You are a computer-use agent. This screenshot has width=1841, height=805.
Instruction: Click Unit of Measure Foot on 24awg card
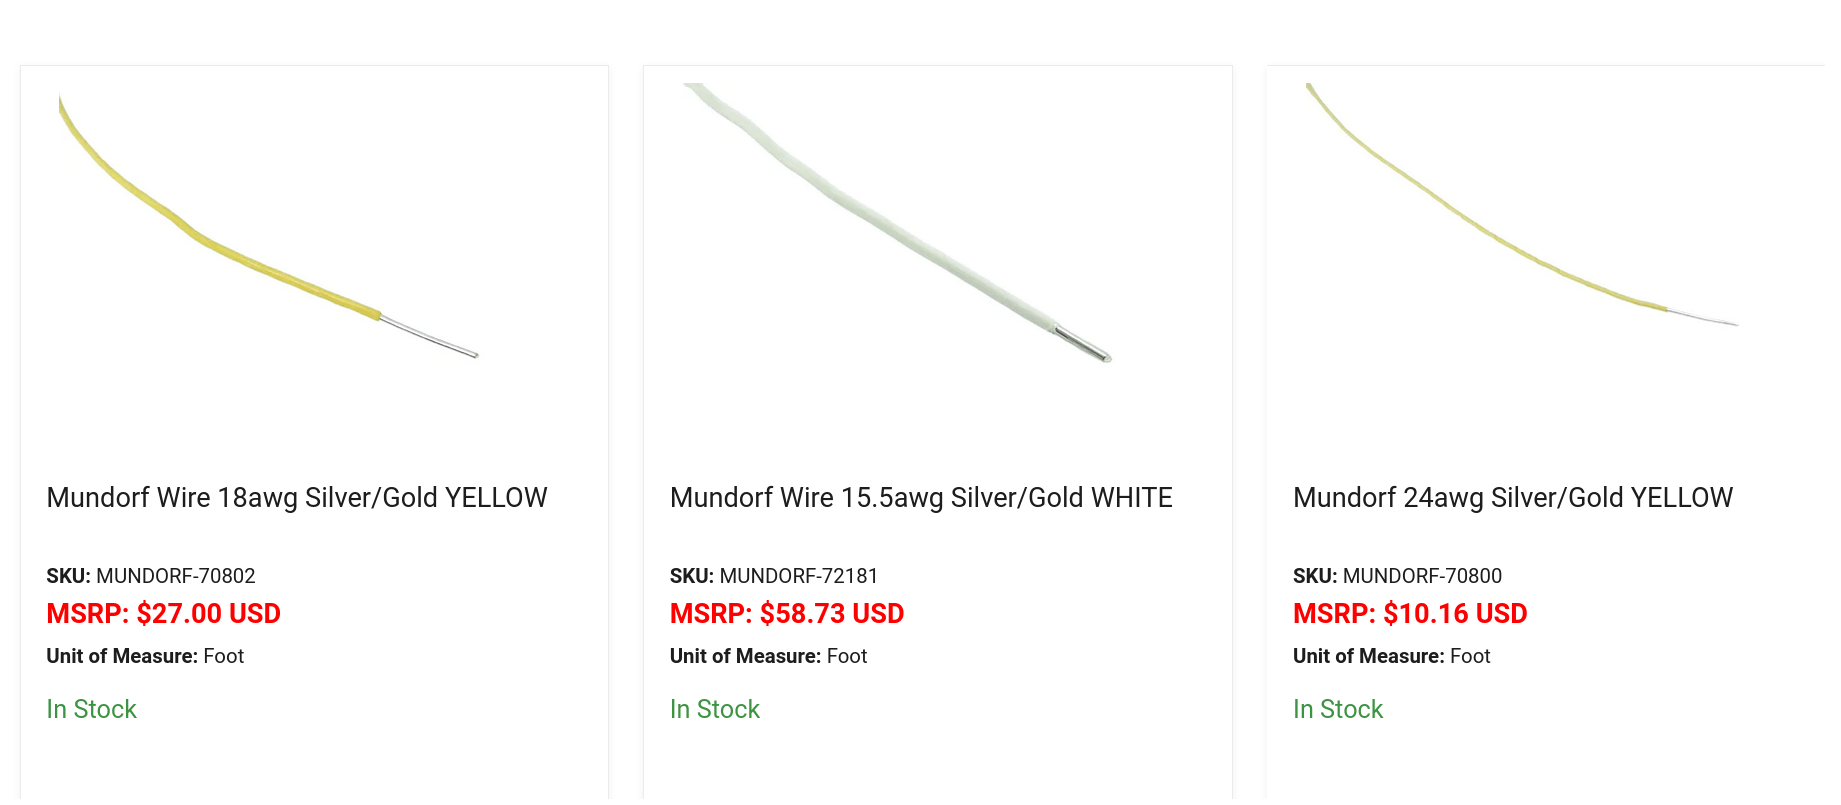tap(1391, 656)
